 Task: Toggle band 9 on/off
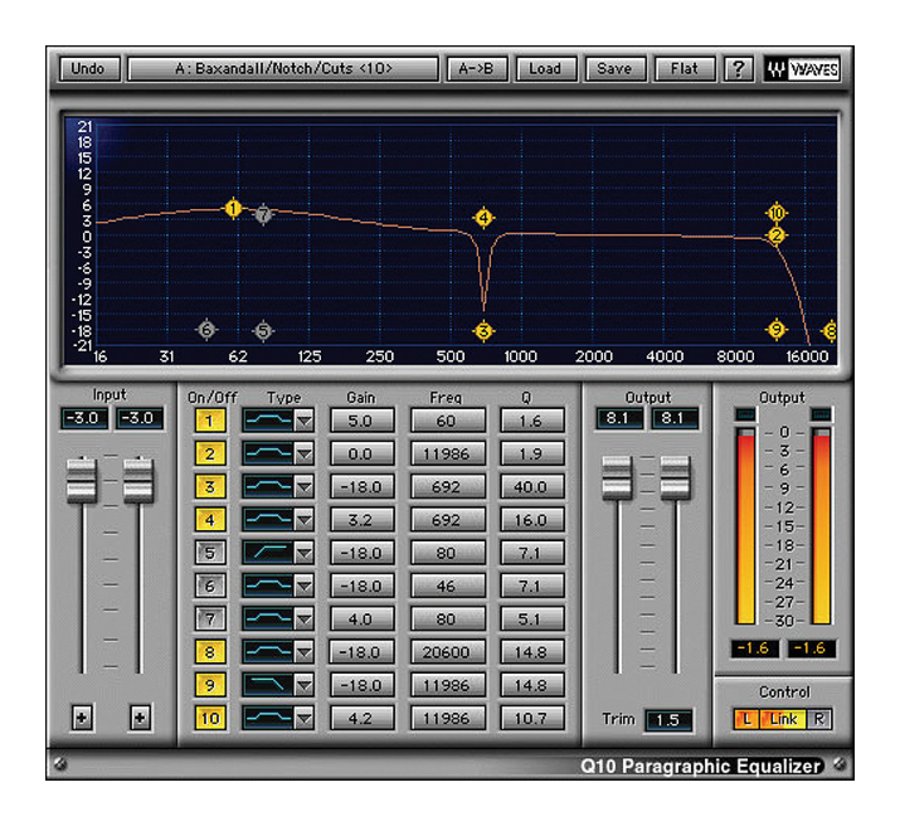210,685
